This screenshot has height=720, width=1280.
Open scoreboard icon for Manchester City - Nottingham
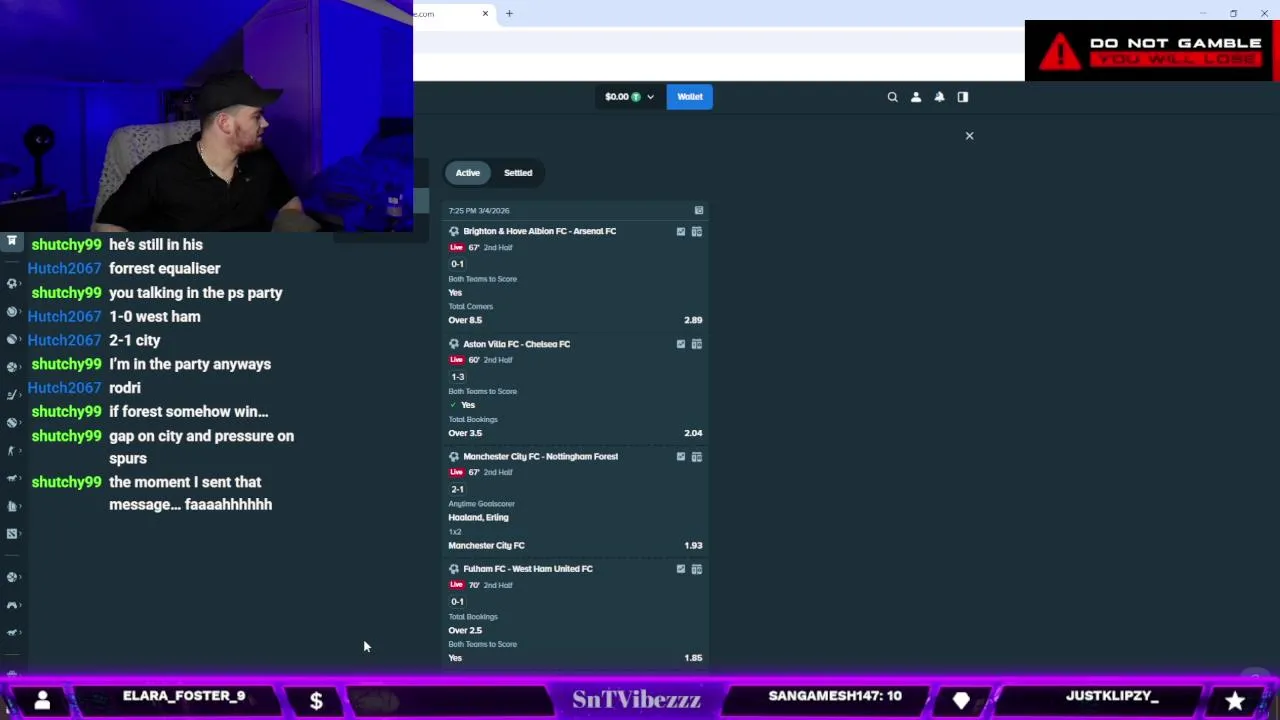697,457
